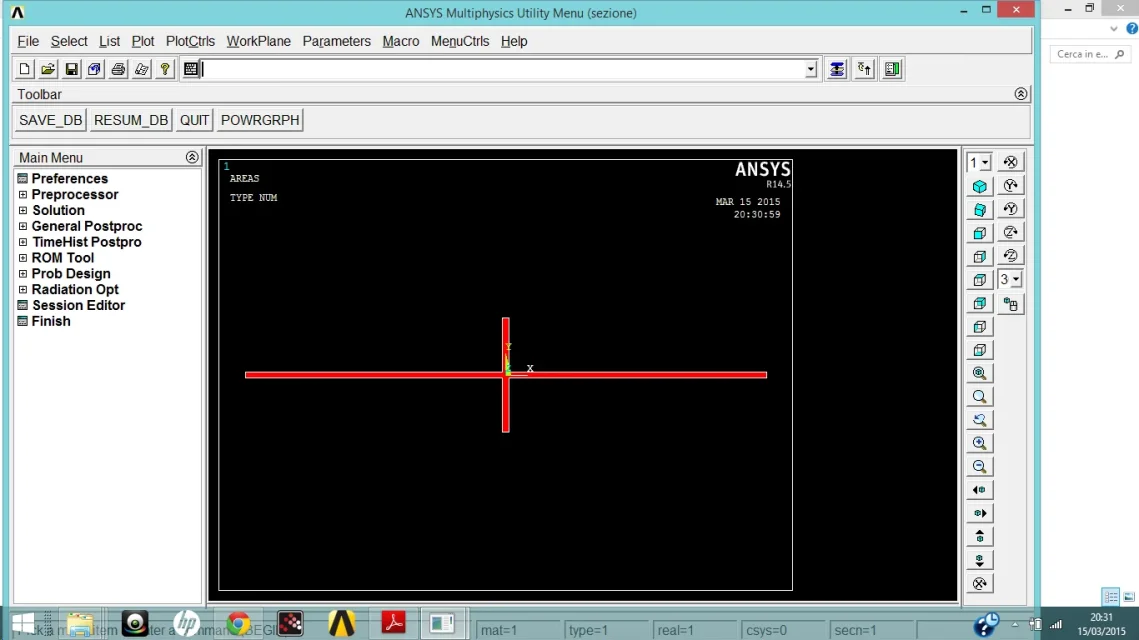
Task: Click the New Analysis icon
Action: [24, 69]
